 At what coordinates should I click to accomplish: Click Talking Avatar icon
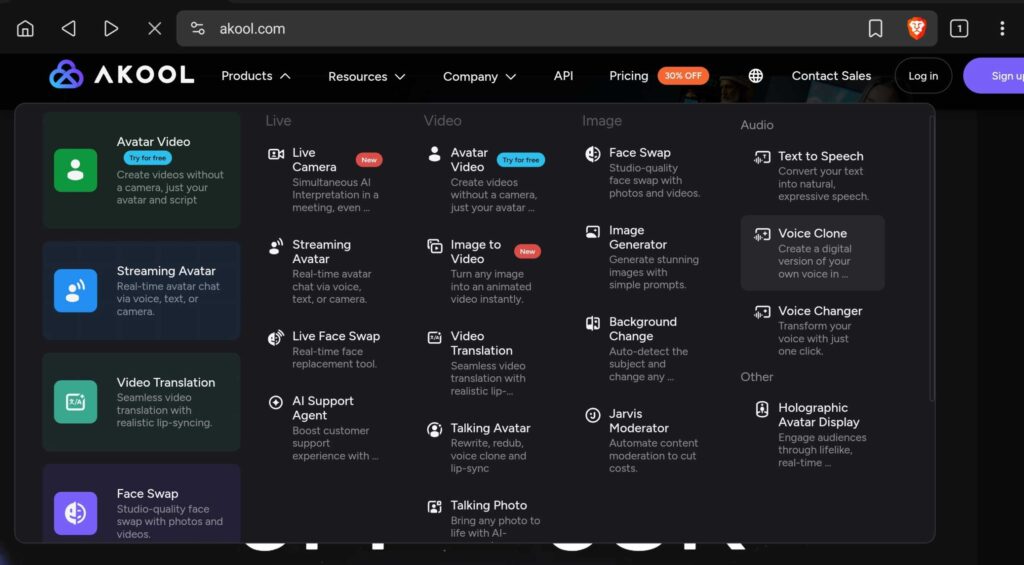(x=434, y=429)
